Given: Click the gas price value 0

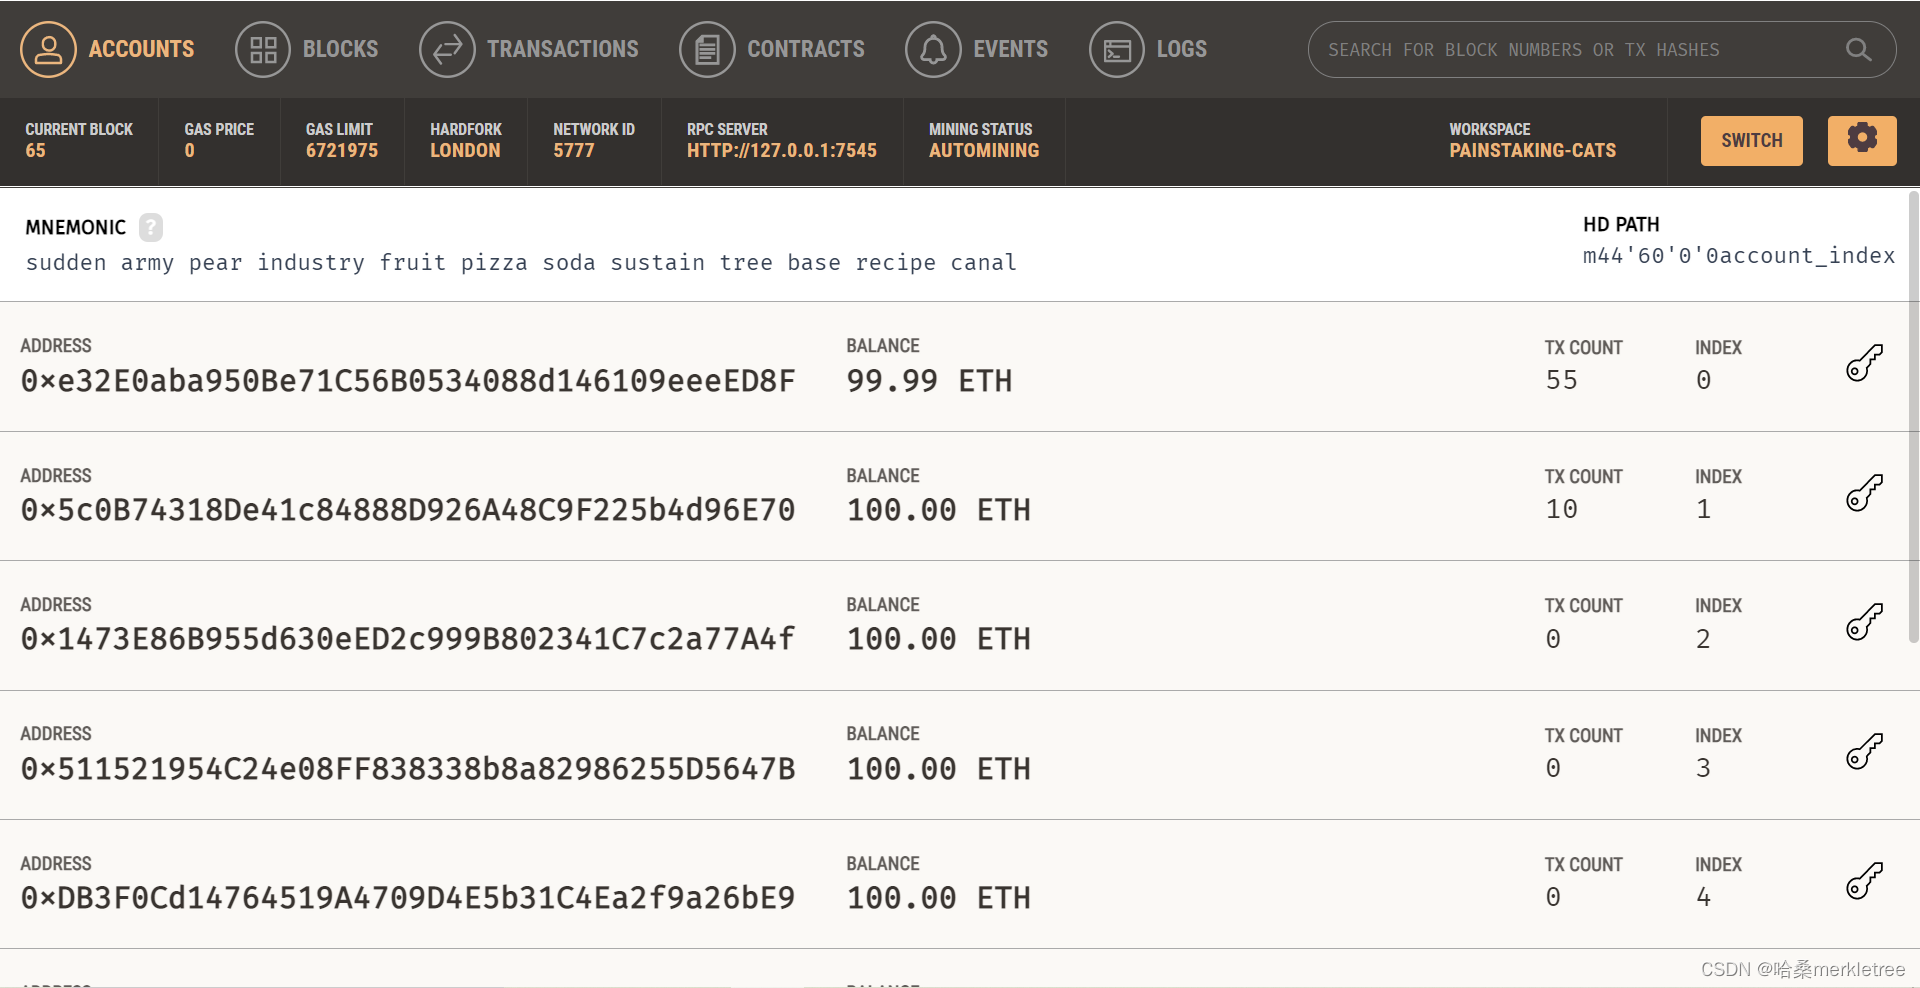Looking at the screenshot, I should (189, 151).
